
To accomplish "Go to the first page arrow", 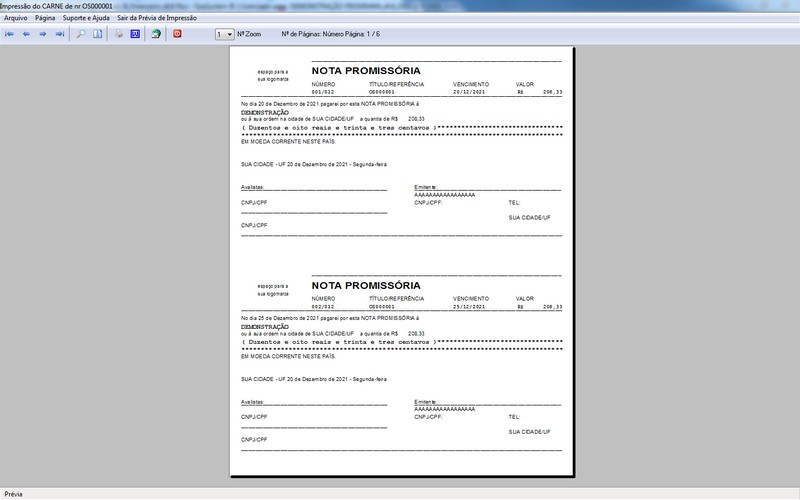I will [9, 34].
